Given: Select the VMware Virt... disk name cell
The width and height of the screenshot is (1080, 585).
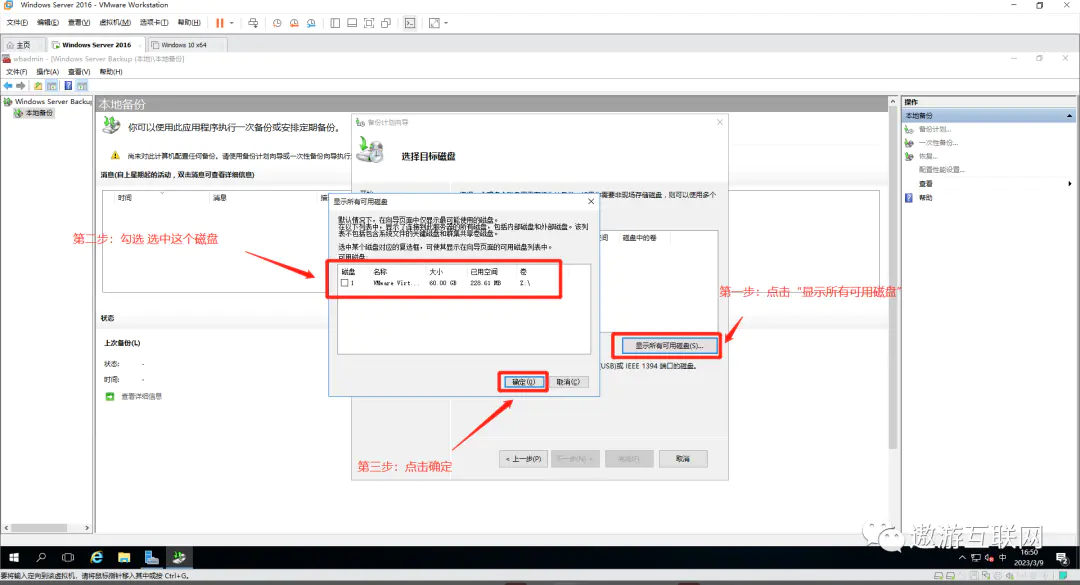Looking at the screenshot, I should [395, 283].
